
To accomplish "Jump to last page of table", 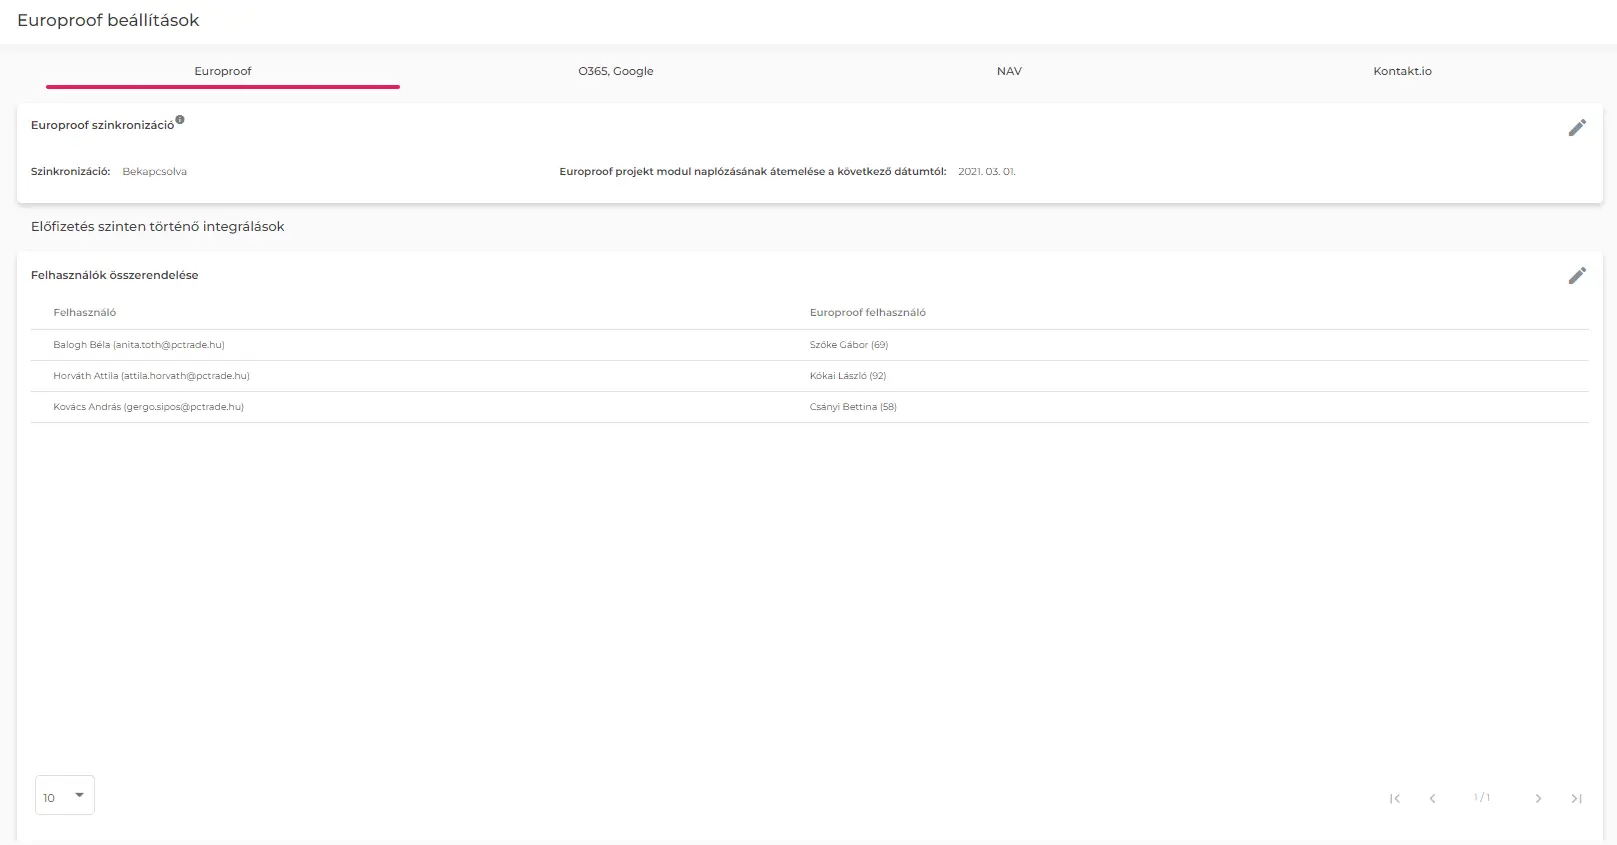I will click(x=1576, y=798).
